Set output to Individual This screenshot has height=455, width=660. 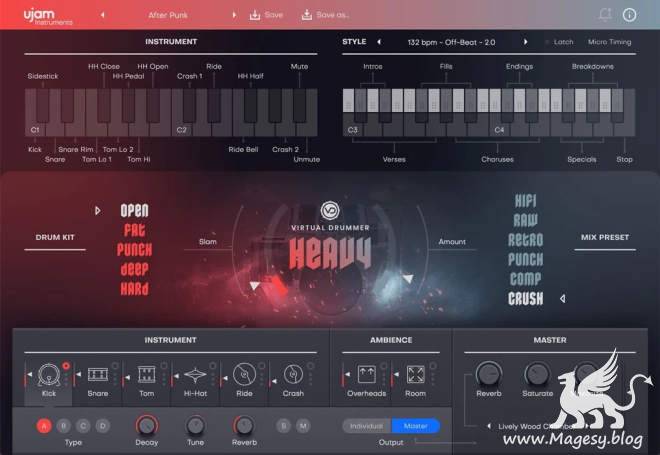click(367, 426)
